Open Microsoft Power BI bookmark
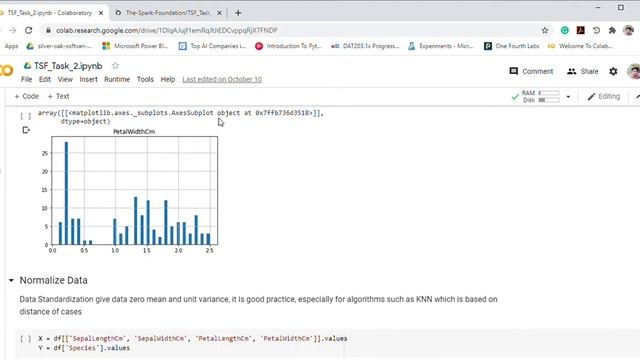This screenshot has height=360, width=640. click(135, 46)
